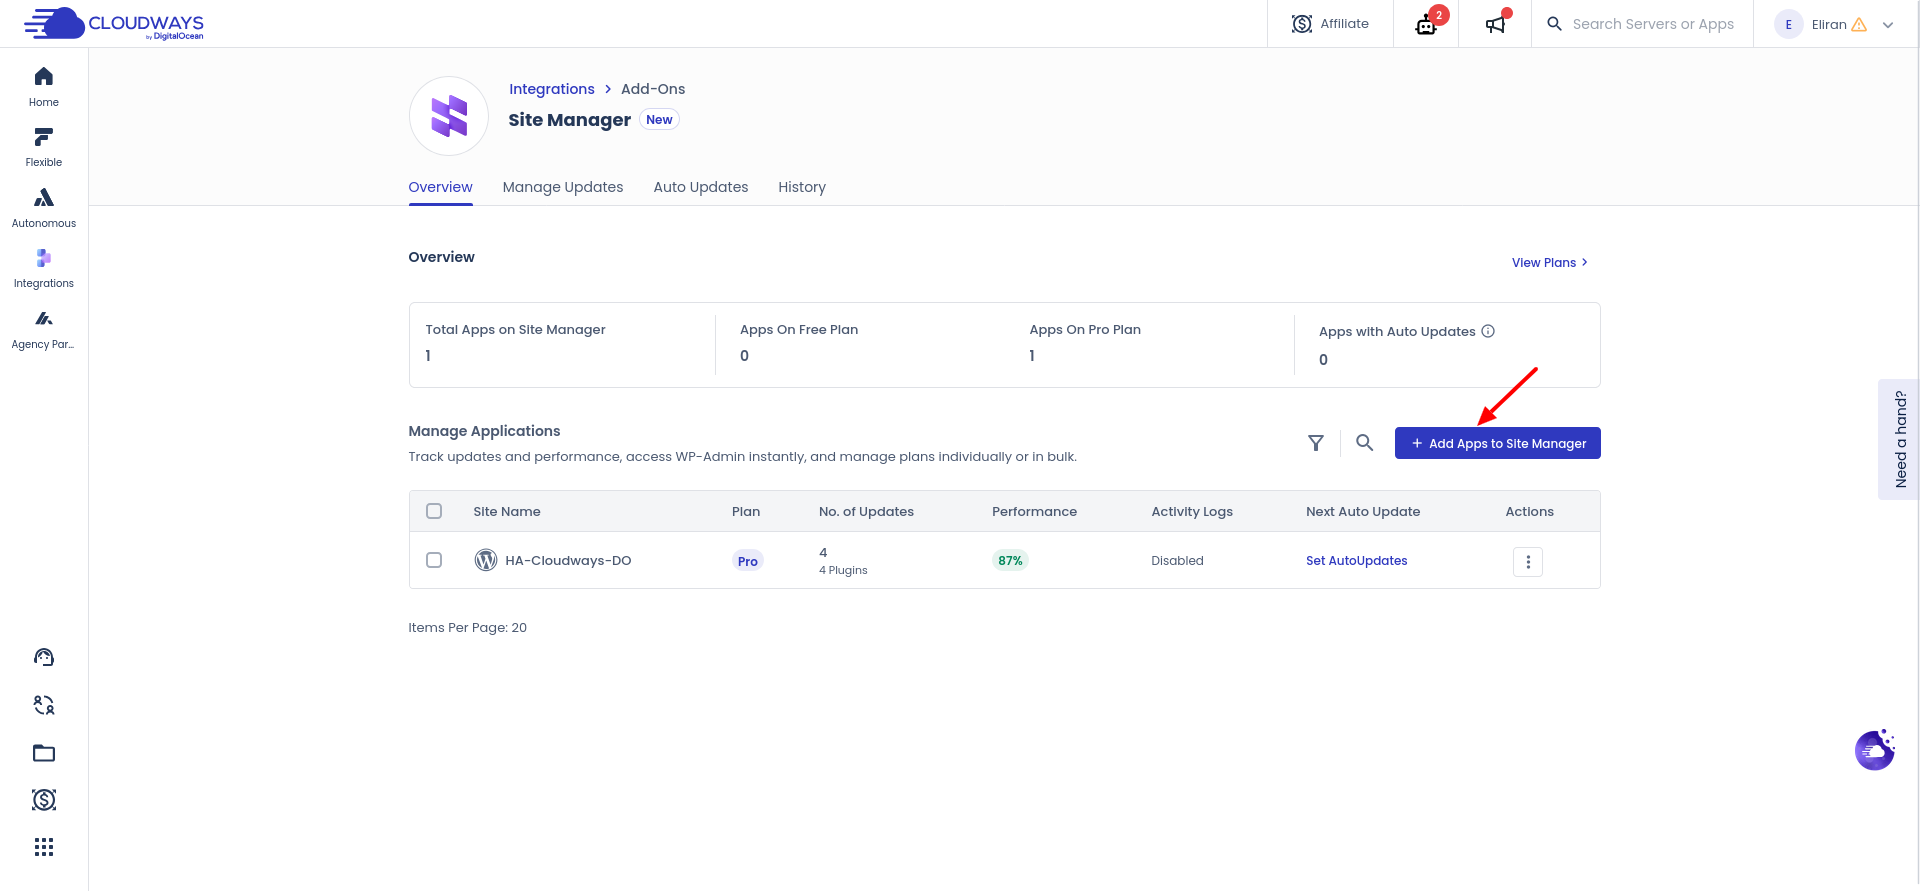Open the projects folder icon in sidebar
The width and height of the screenshot is (1920, 891).
pyautogui.click(x=44, y=753)
